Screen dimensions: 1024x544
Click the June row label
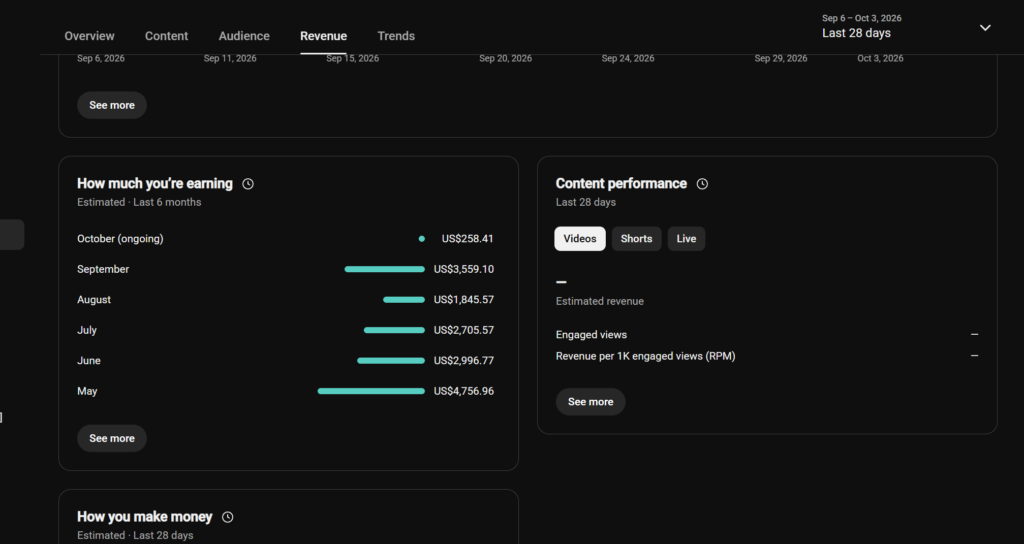point(89,360)
